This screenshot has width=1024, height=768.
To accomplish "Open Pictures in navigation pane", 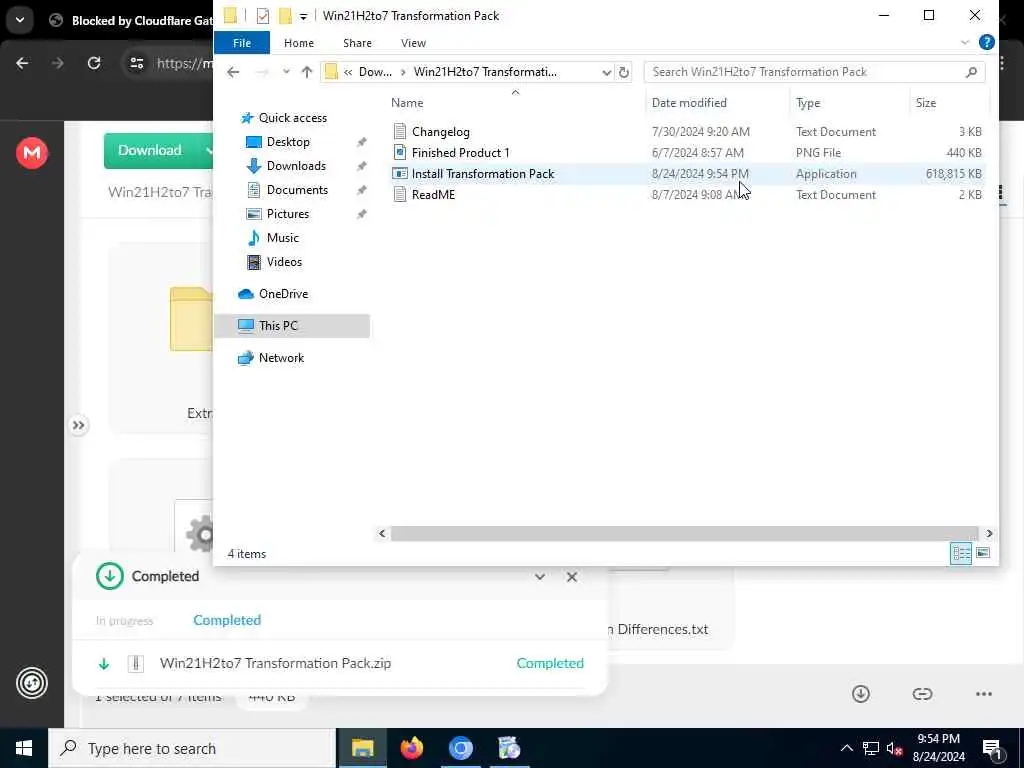I will coord(287,214).
